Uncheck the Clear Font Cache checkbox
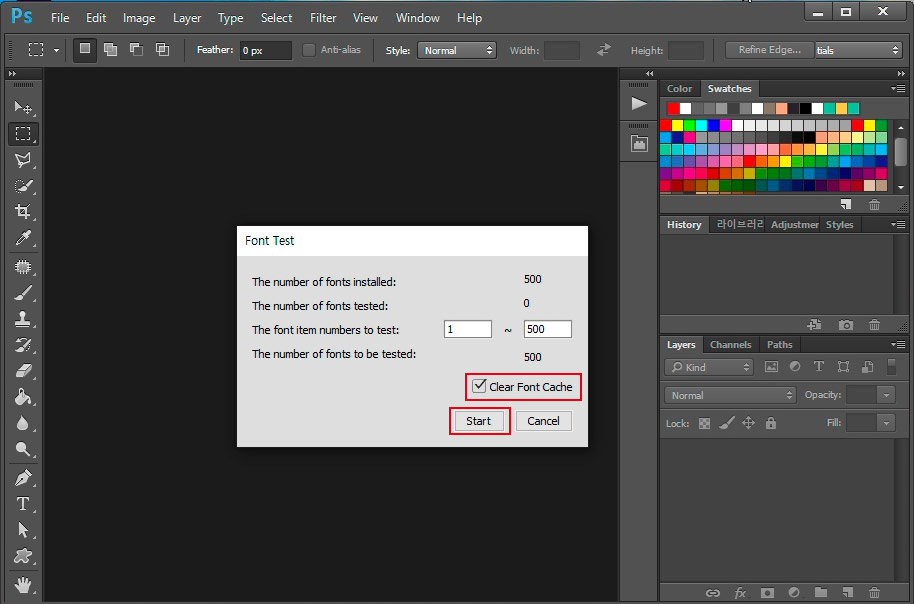The width and height of the screenshot is (914, 604). 479,385
